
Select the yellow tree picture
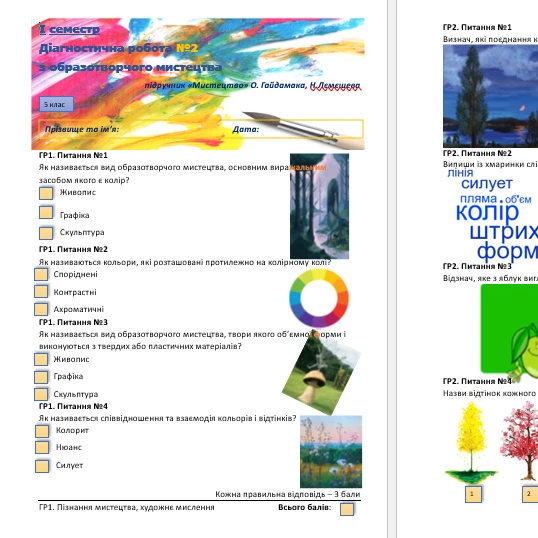coord(471,443)
